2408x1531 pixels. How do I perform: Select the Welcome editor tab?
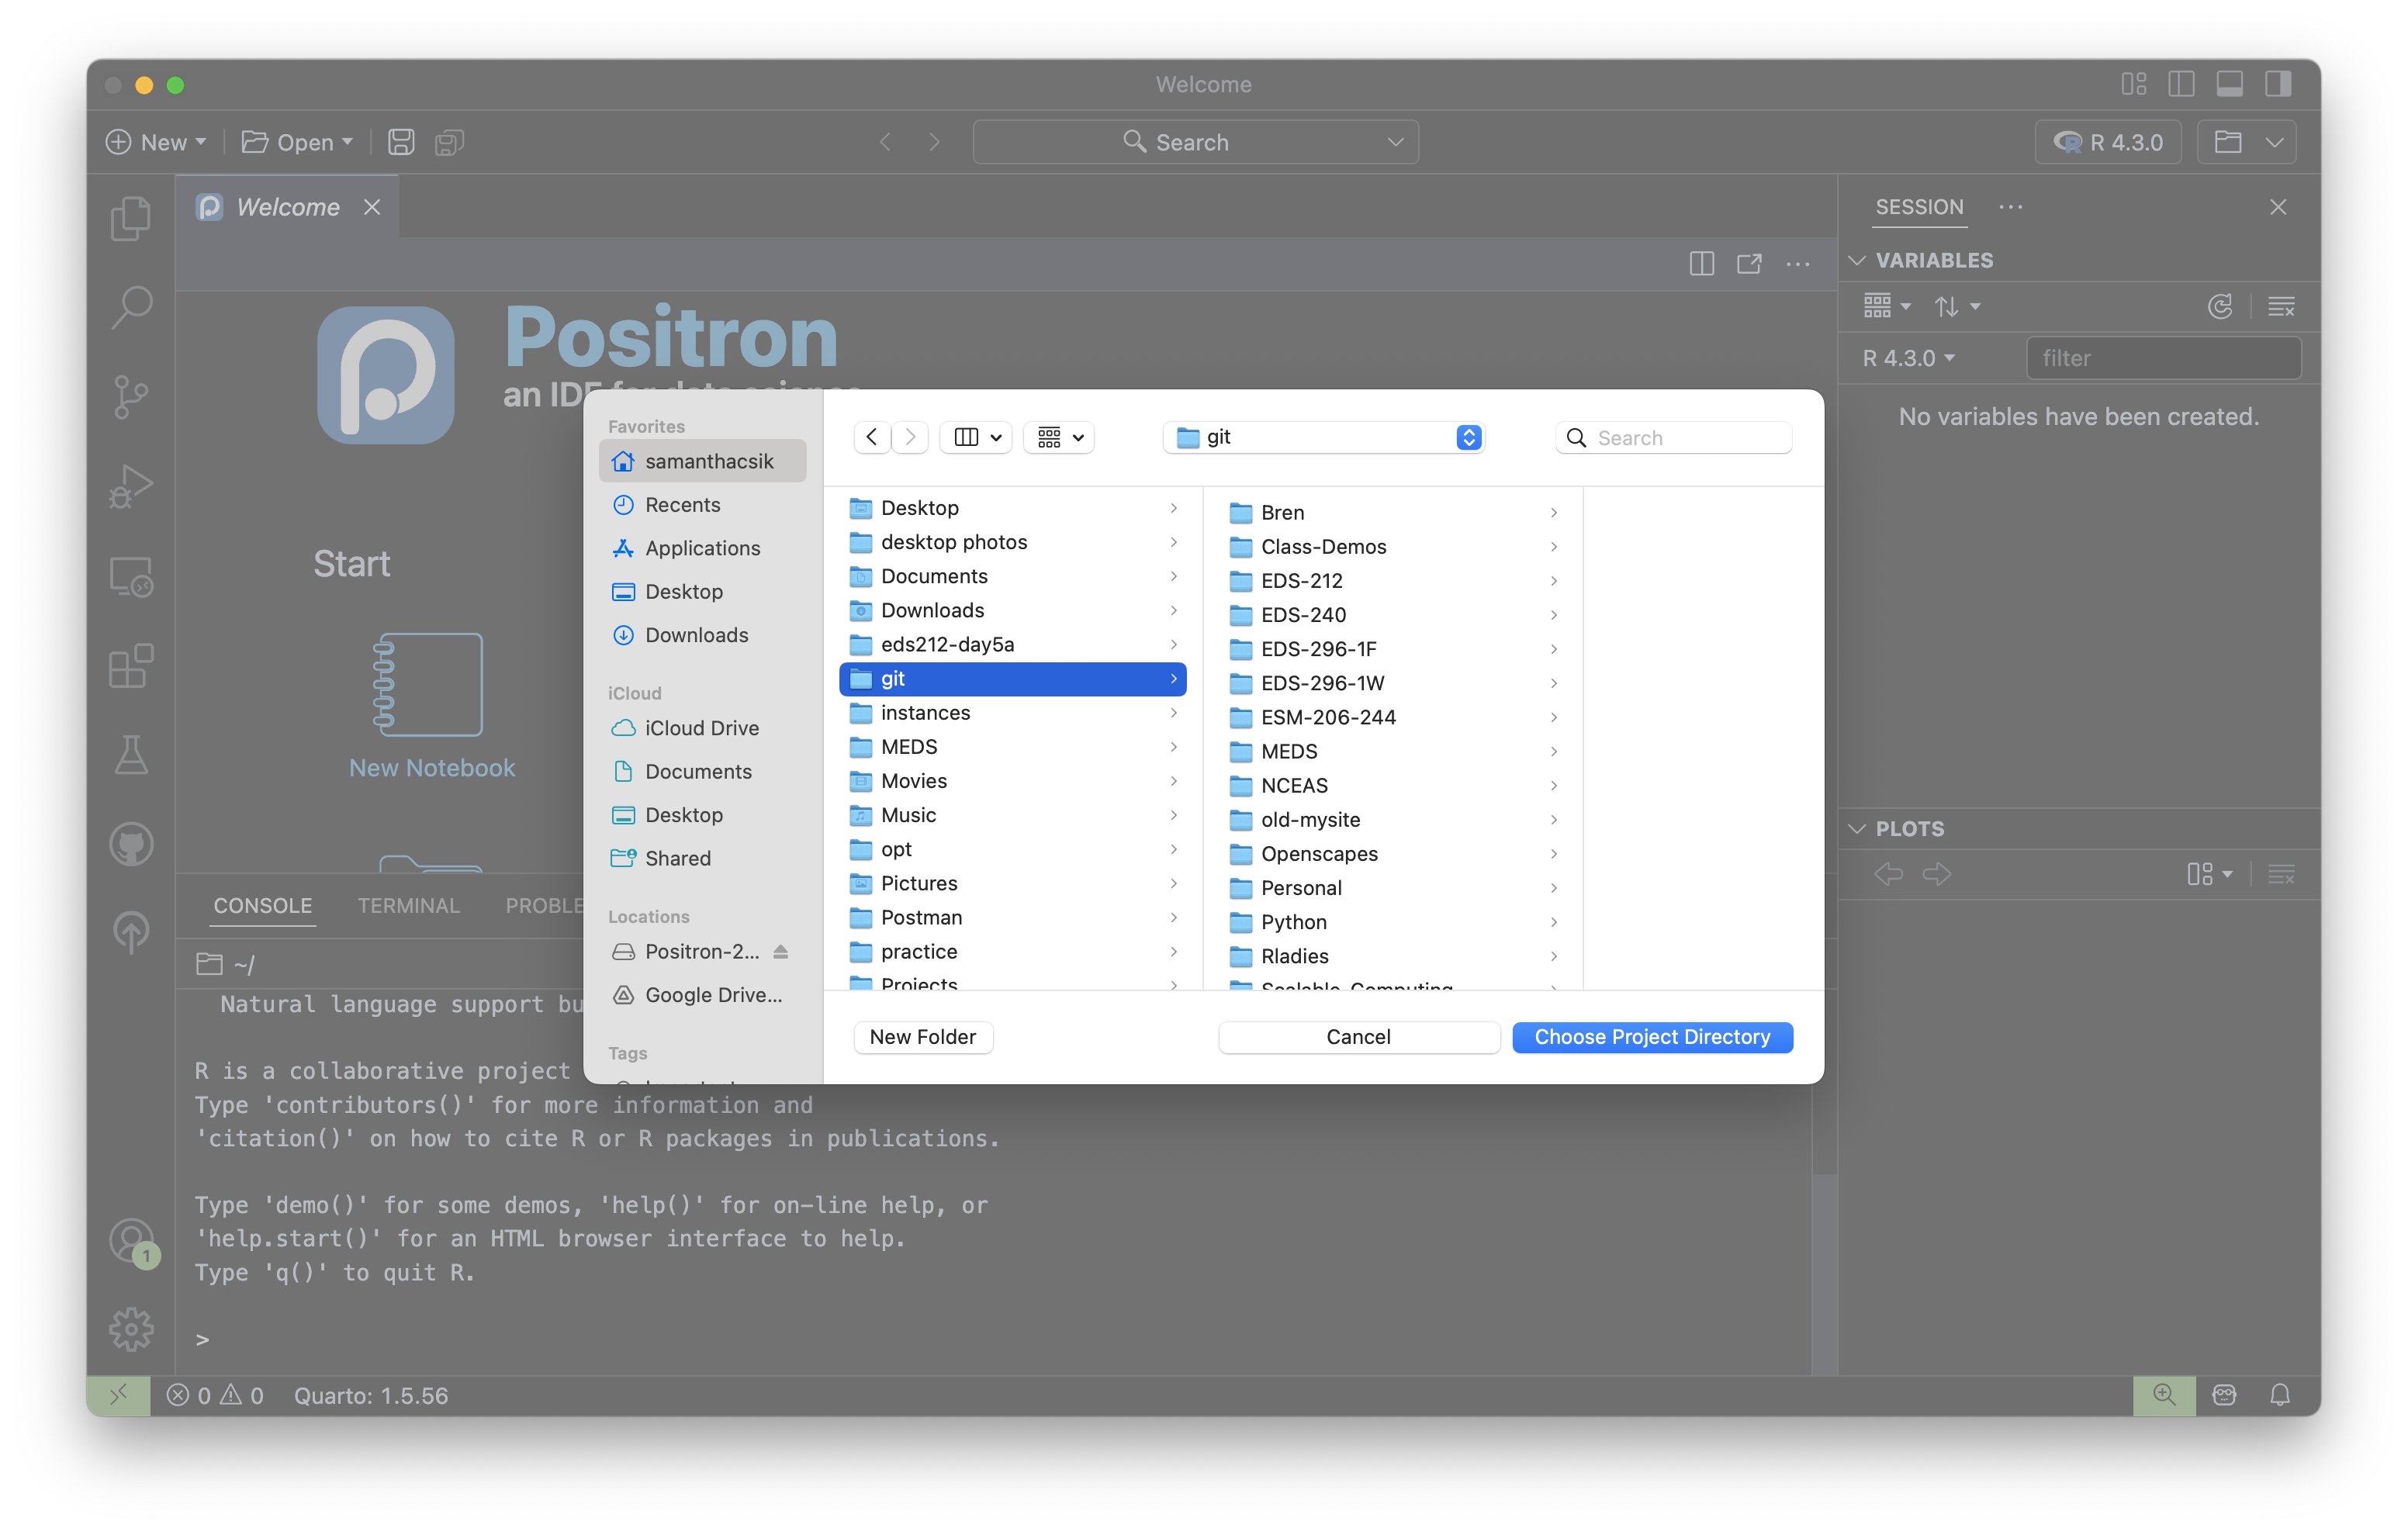pyautogui.click(x=287, y=206)
